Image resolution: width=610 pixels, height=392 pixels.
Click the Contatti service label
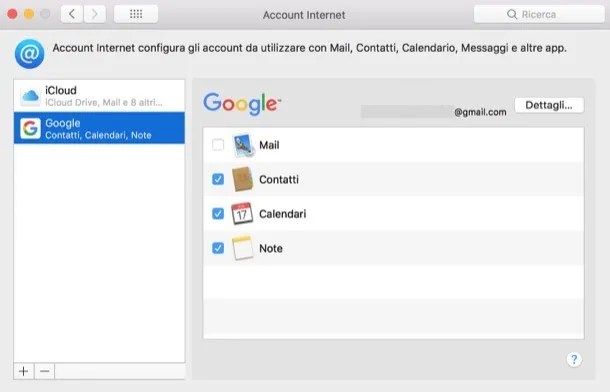click(279, 179)
